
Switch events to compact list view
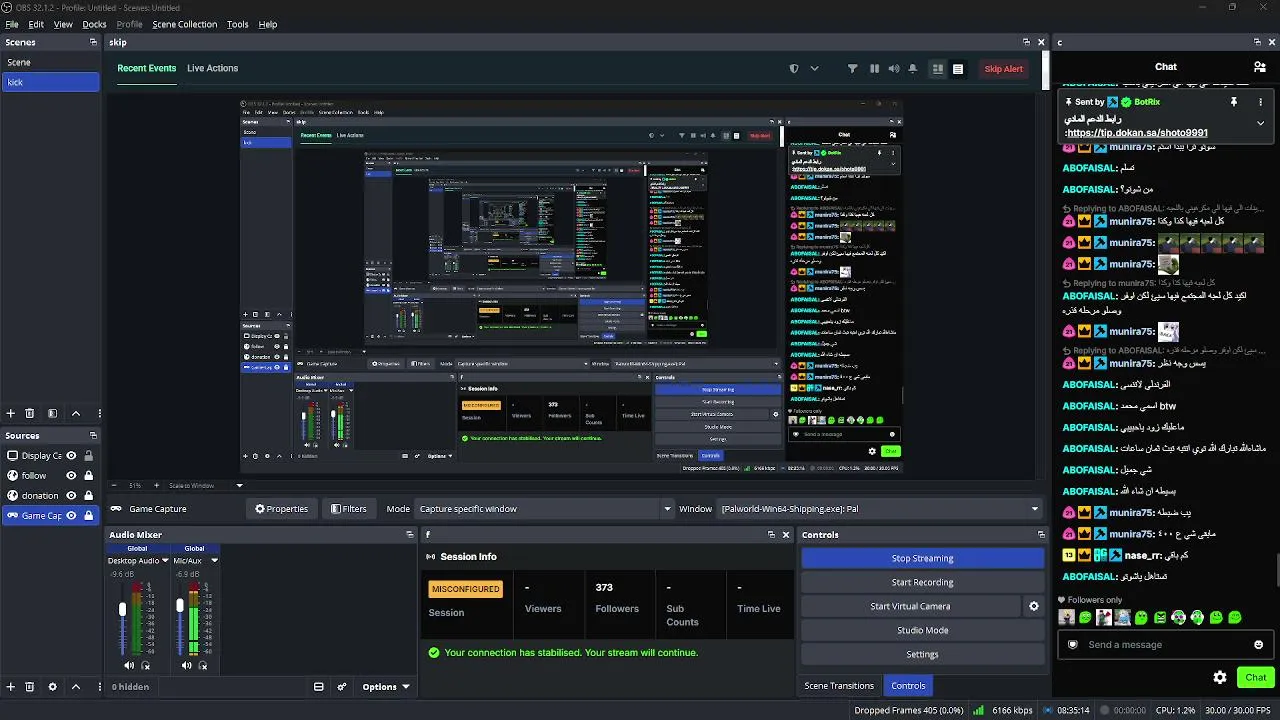[x=958, y=69]
